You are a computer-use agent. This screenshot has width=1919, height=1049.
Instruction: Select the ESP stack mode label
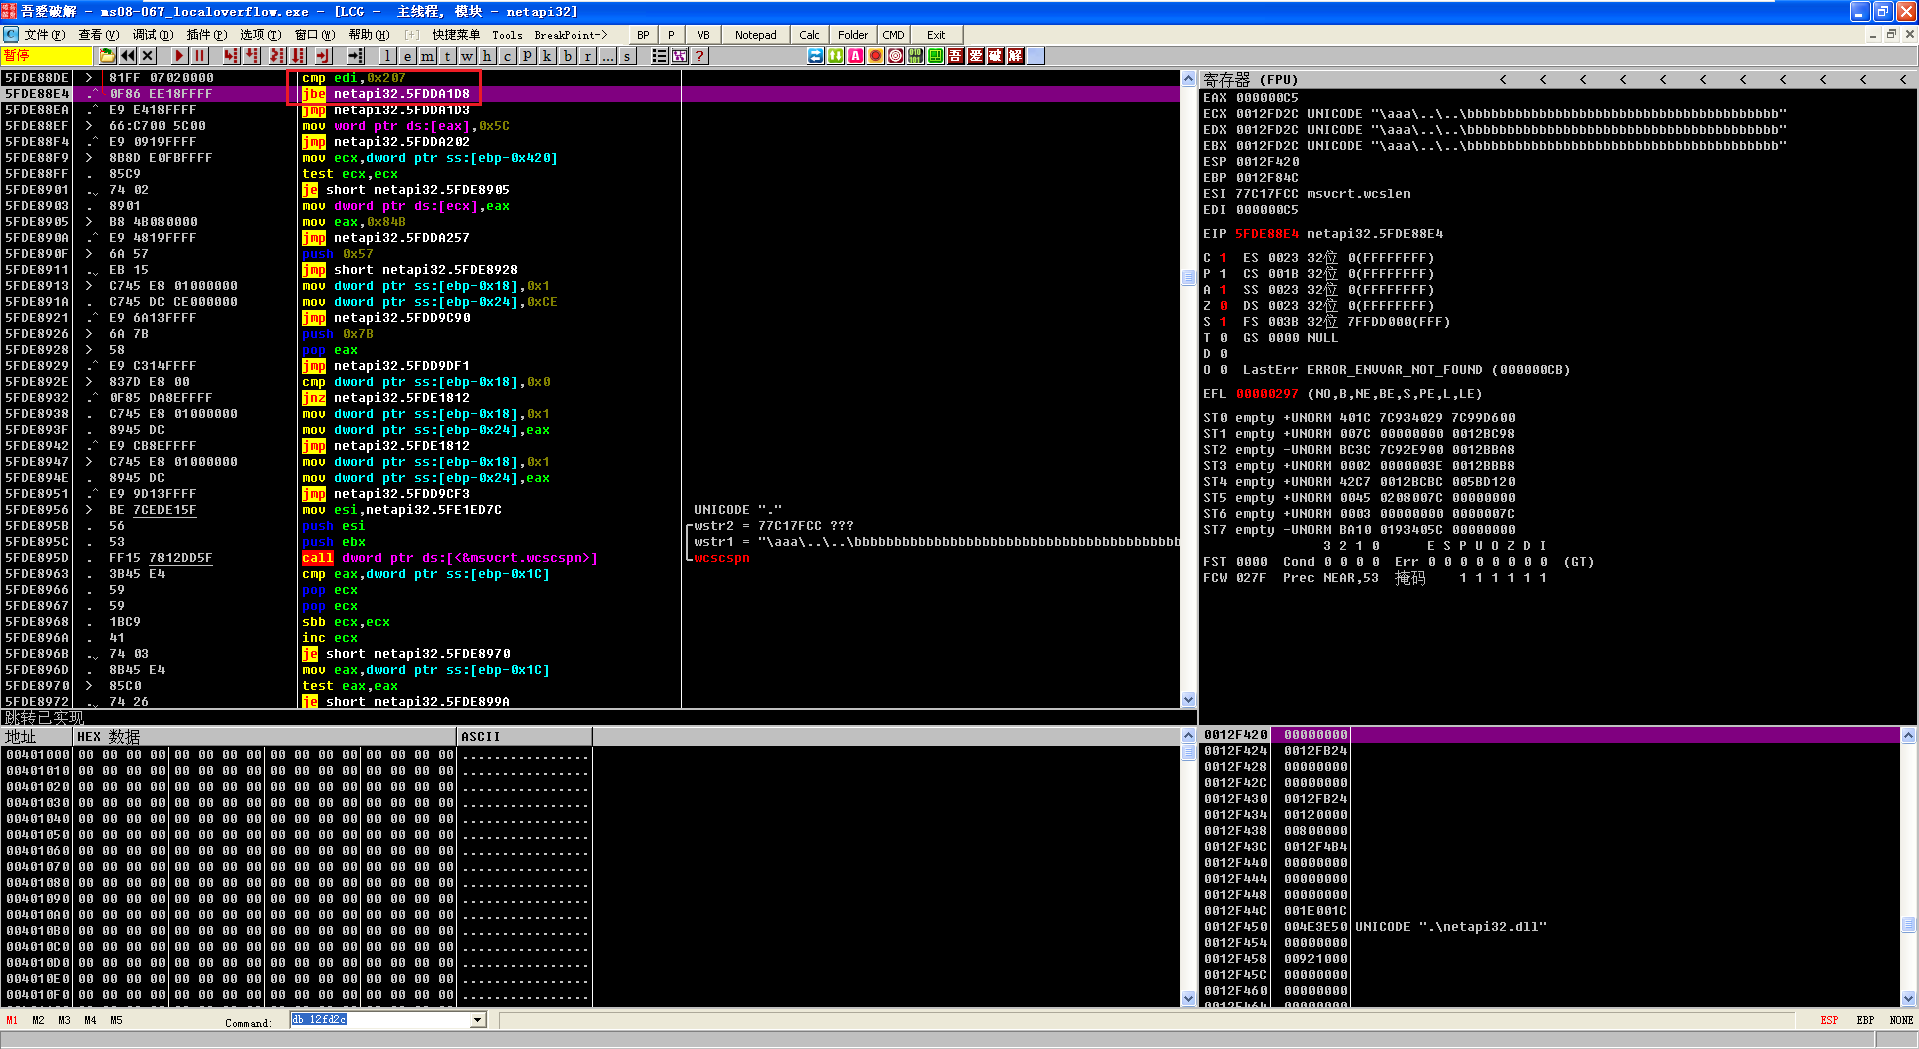coord(1829,1020)
